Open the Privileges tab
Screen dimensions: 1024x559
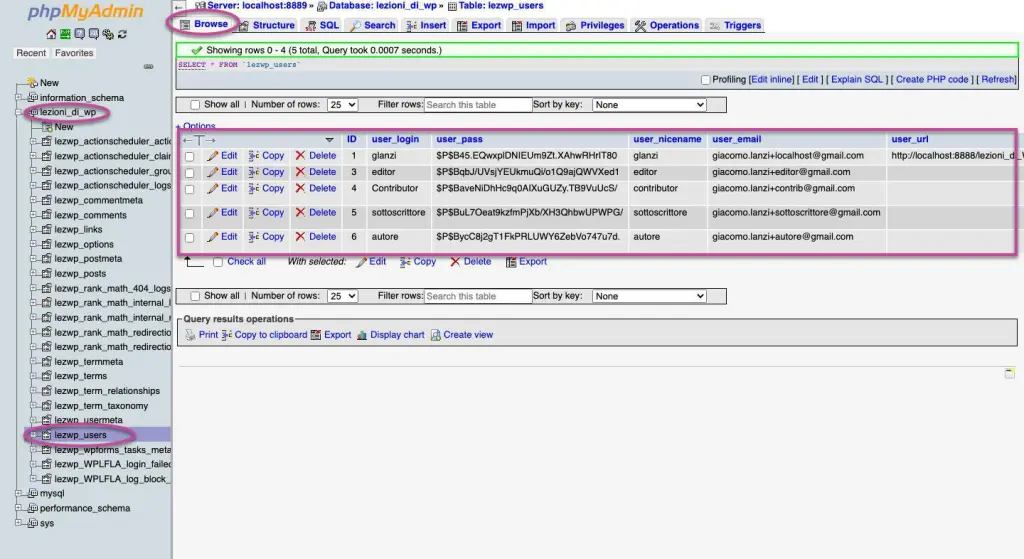[x=595, y=25]
